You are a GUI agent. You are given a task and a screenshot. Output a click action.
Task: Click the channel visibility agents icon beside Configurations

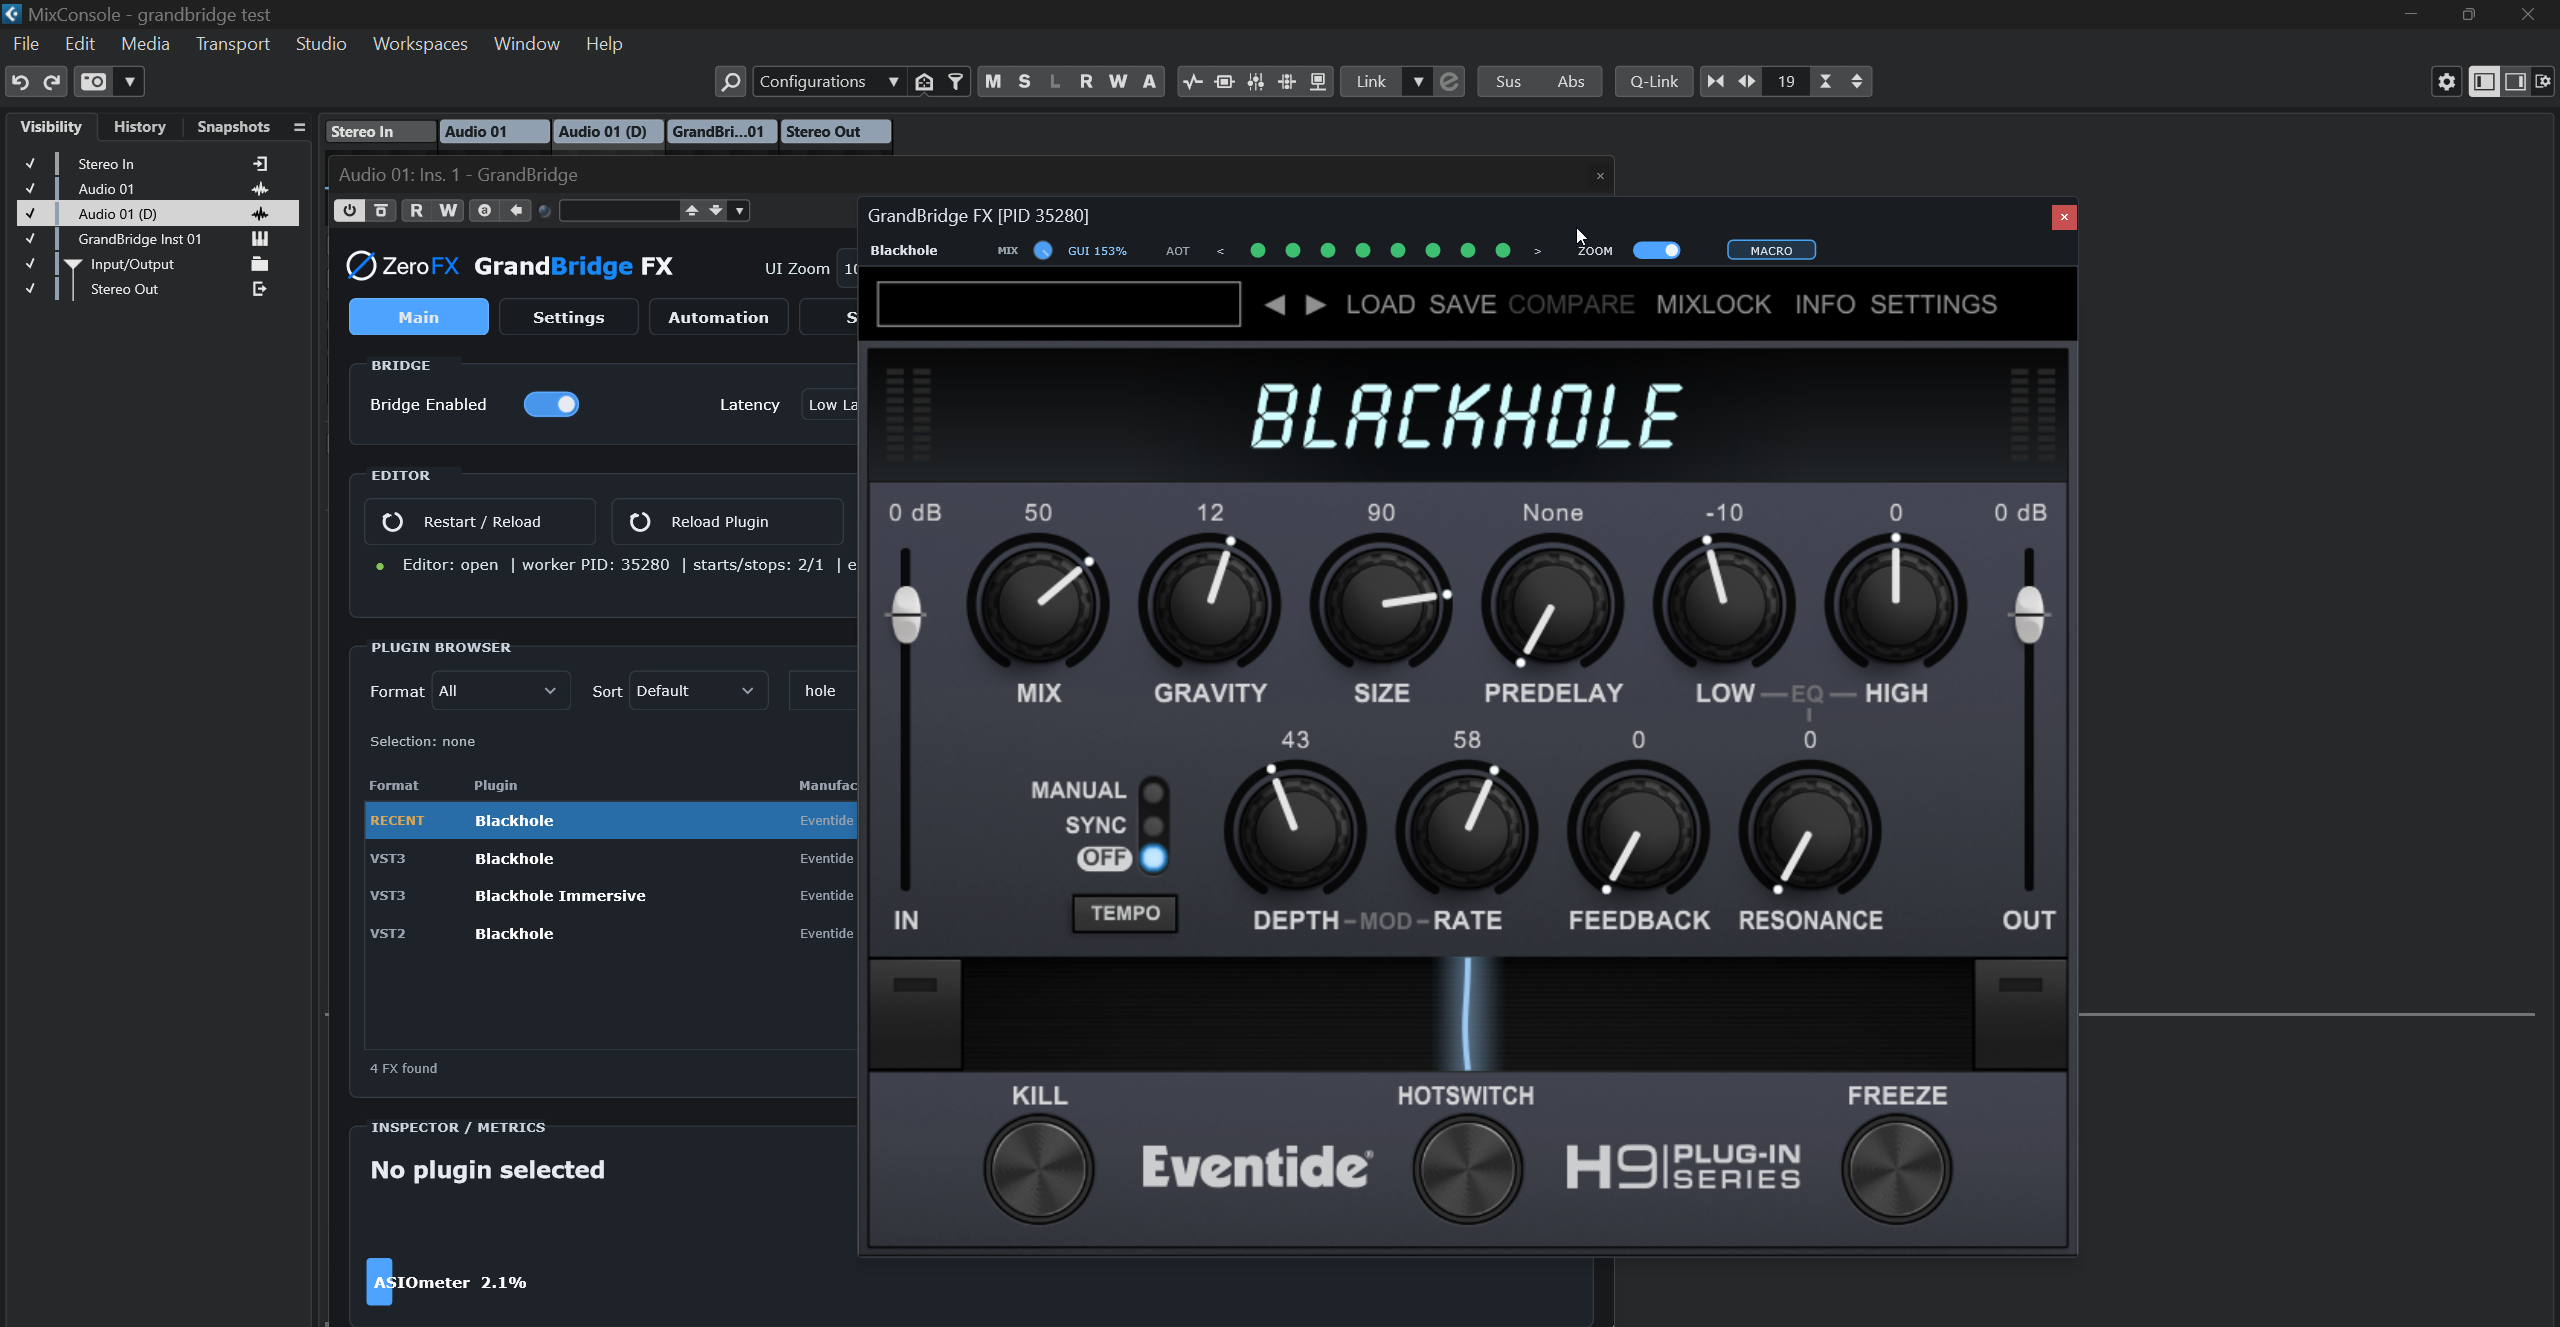pos(924,82)
